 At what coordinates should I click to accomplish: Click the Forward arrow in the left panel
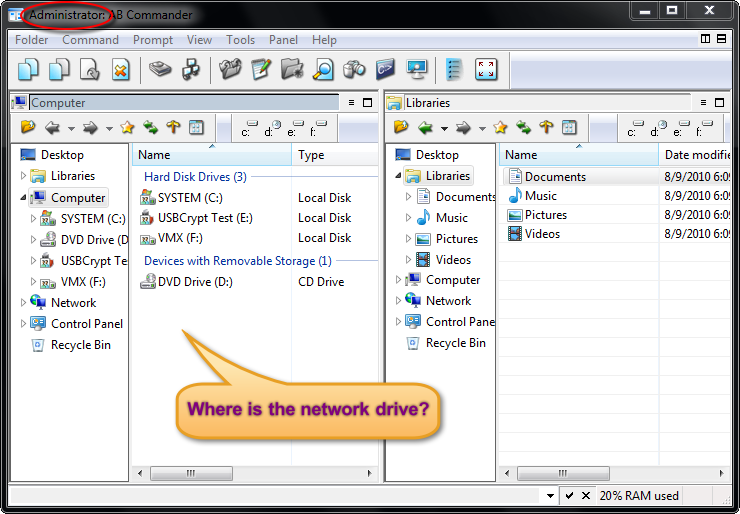(x=90, y=127)
